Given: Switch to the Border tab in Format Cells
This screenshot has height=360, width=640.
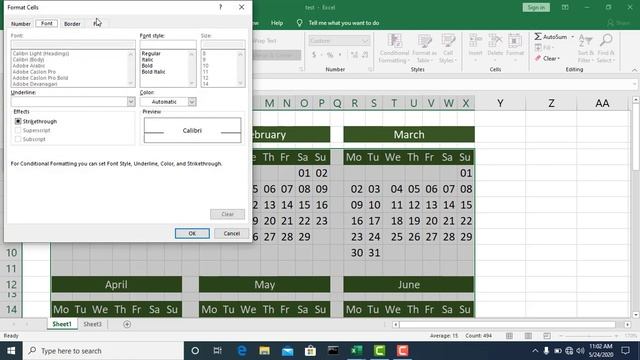Looking at the screenshot, I should click(x=72, y=24).
